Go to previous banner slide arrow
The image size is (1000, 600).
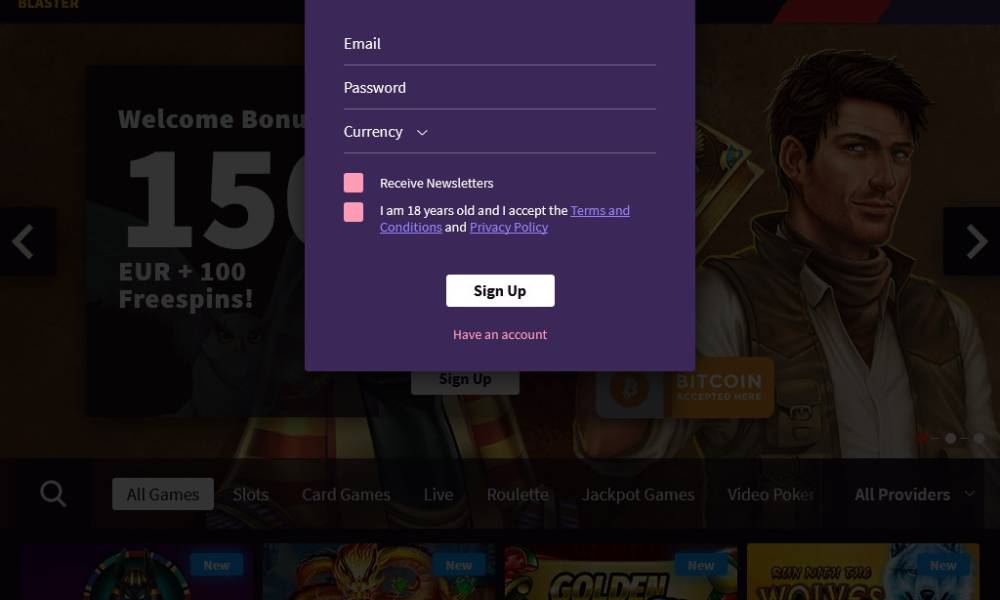(x=25, y=242)
